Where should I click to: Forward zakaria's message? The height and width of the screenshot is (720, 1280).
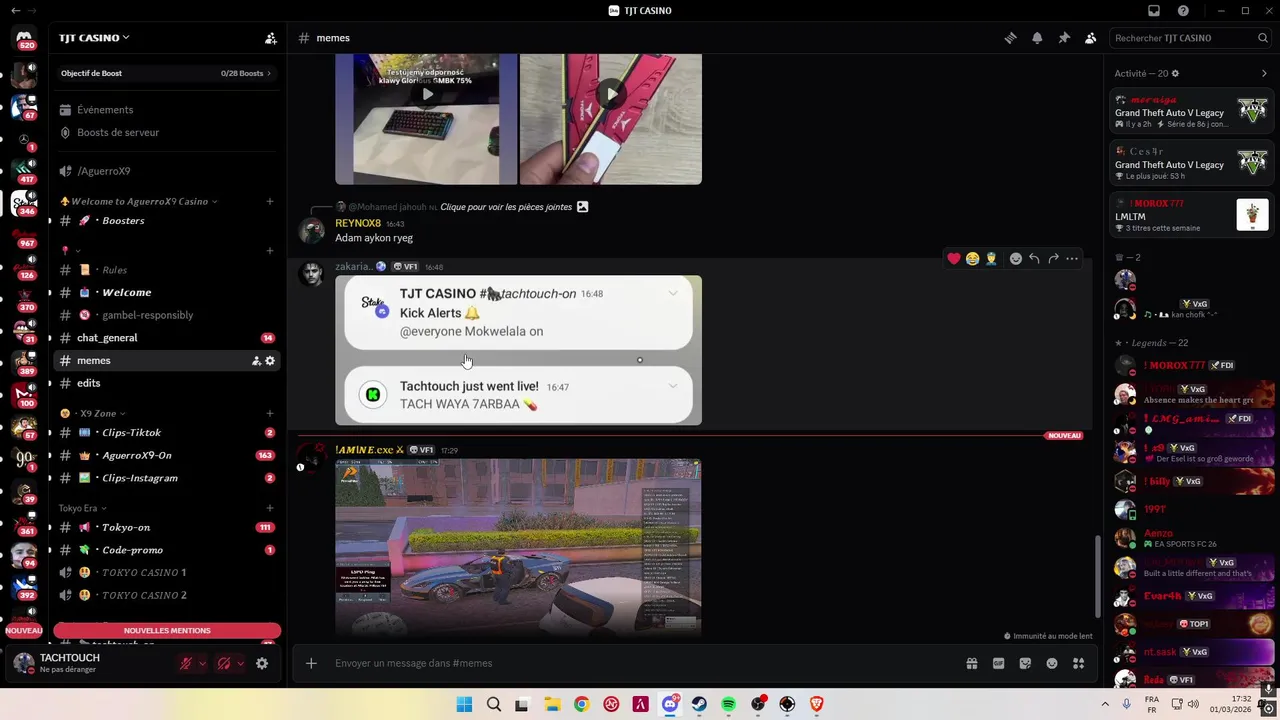point(1053,259)
